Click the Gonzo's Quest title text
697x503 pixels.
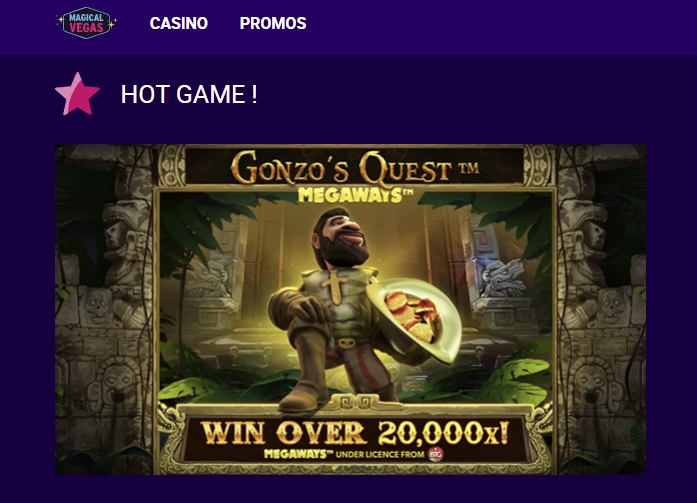(341, 168)
